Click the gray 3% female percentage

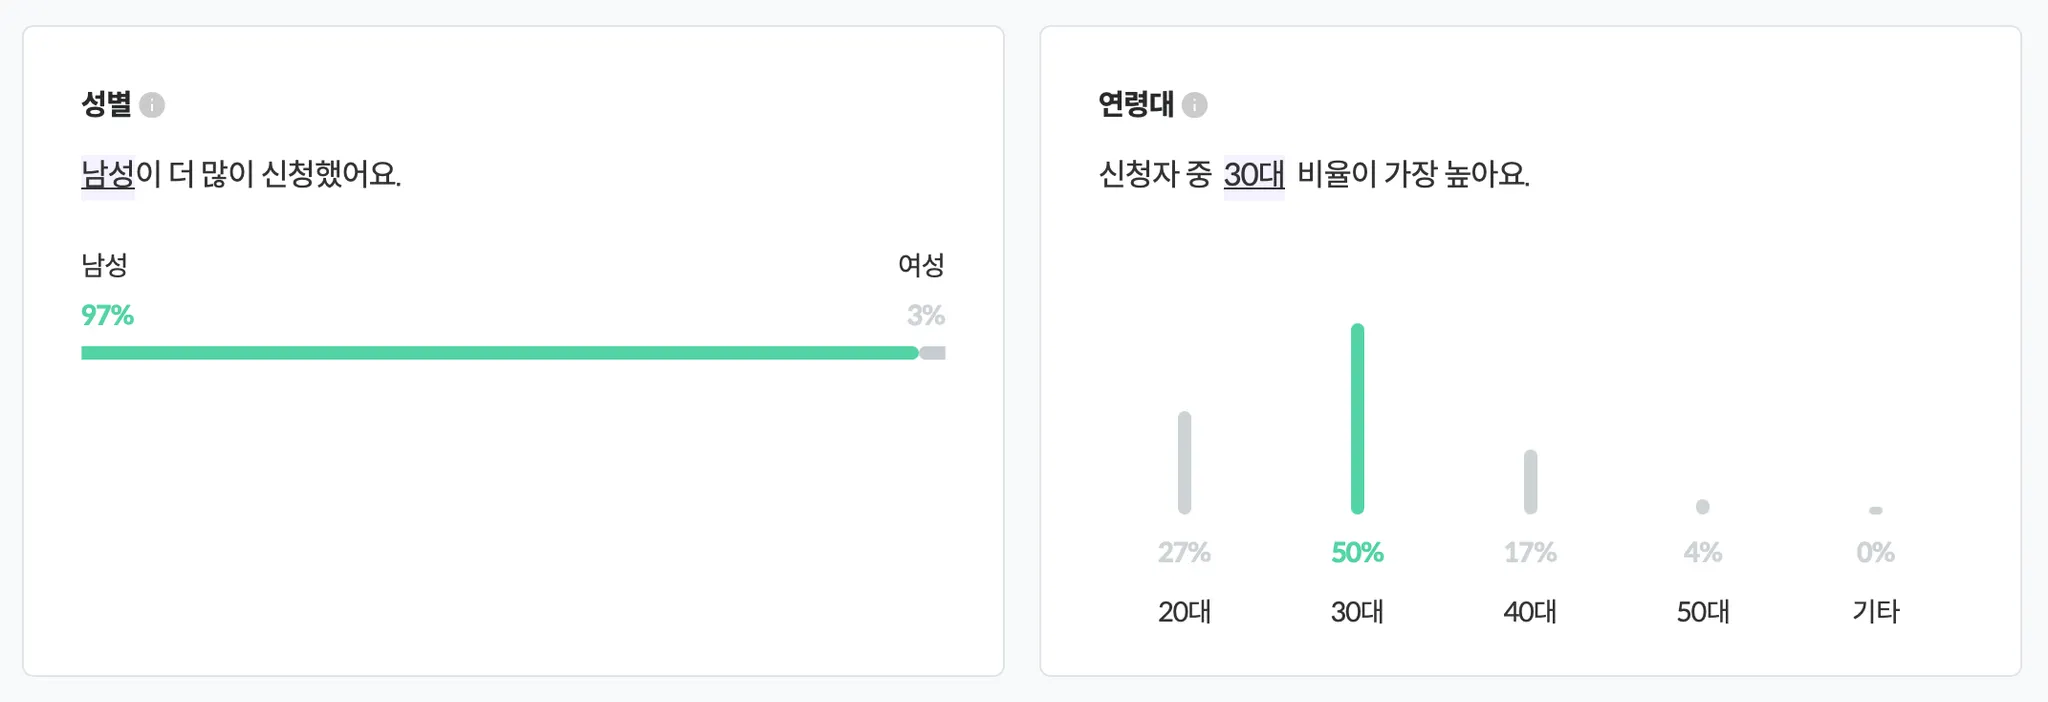coord(925,316)
